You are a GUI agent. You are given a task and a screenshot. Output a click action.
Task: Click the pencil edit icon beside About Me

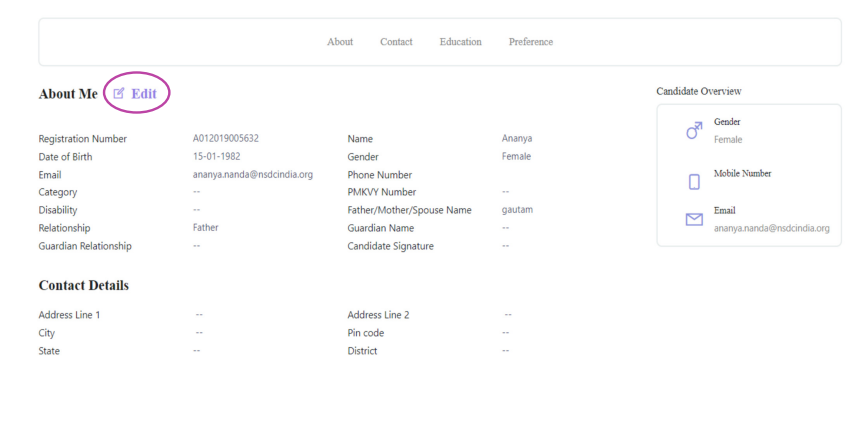[x=119, y=93]
